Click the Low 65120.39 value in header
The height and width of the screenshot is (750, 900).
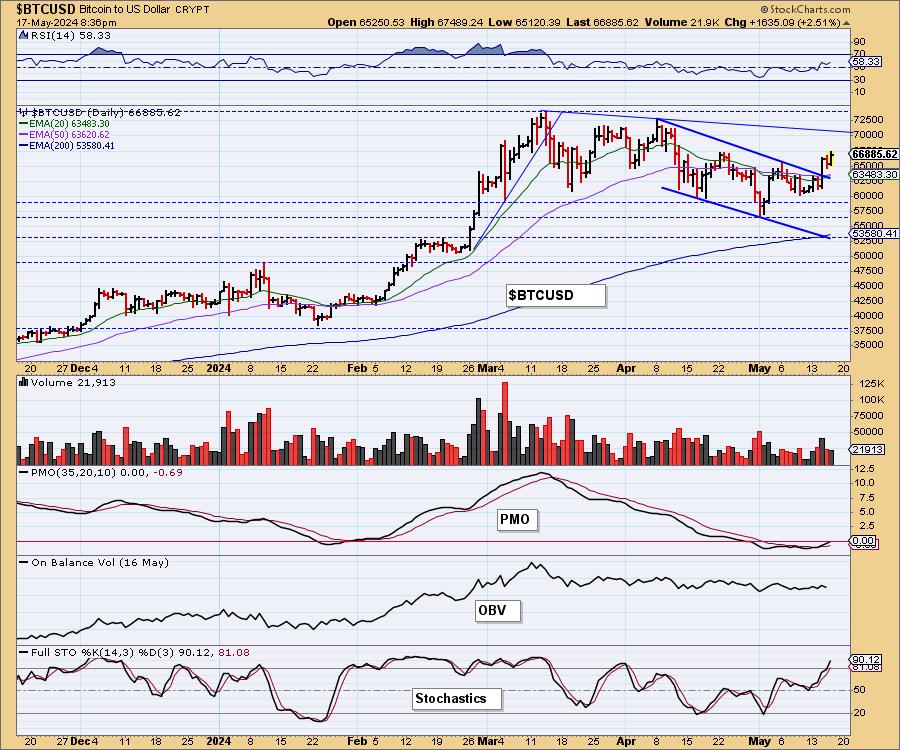click(523, 22)
